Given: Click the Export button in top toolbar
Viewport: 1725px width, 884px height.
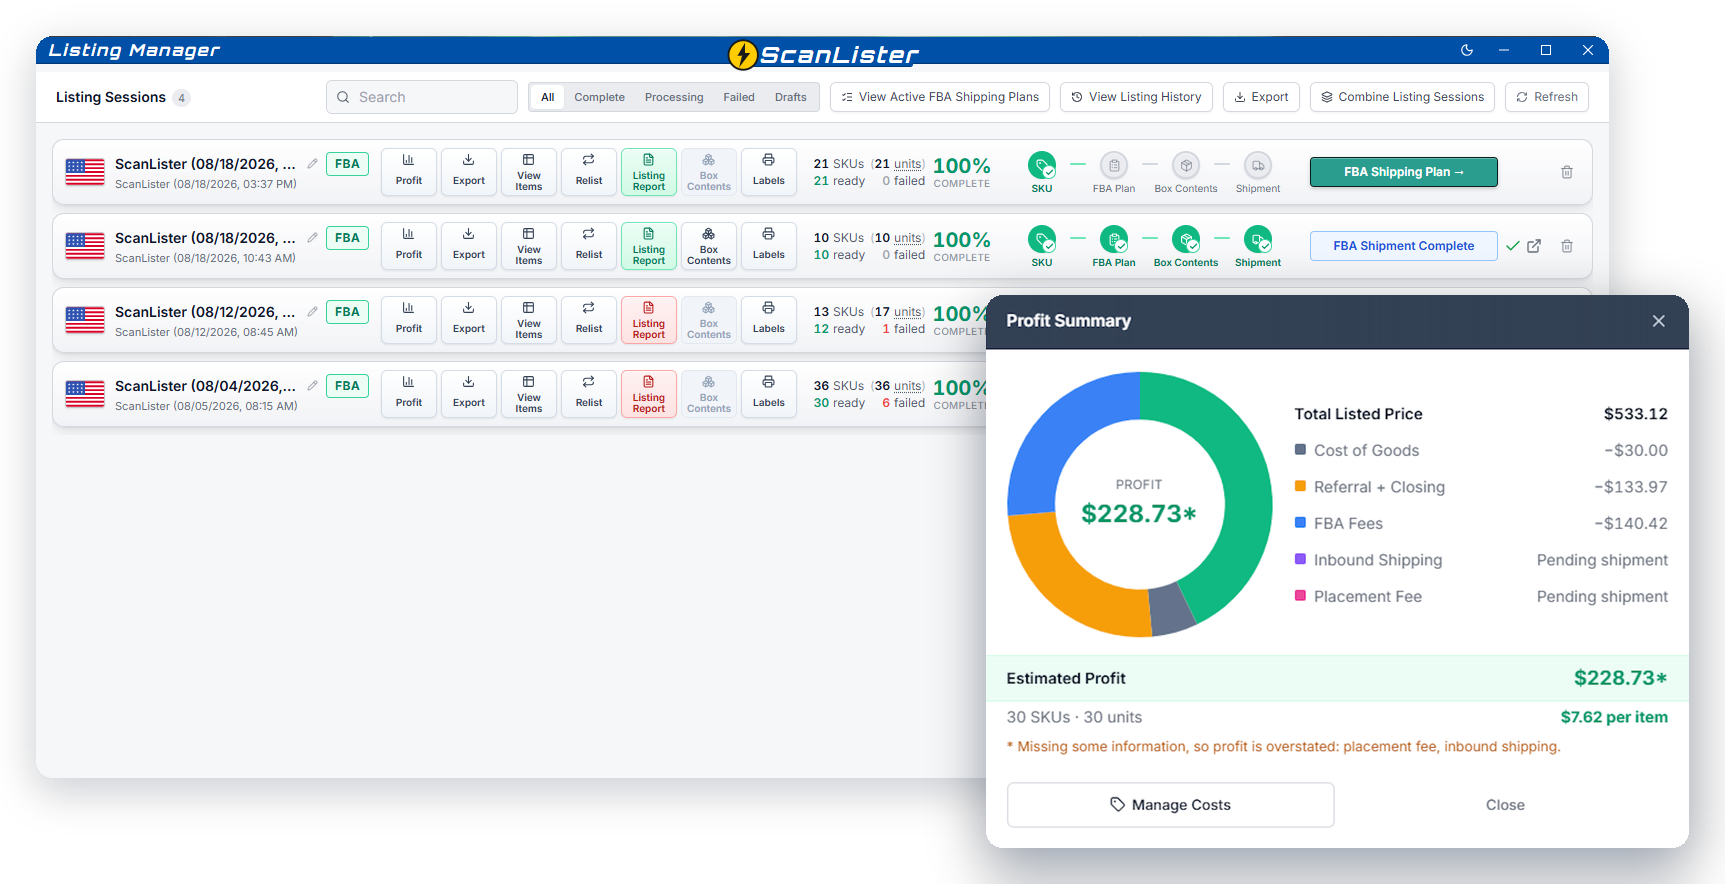Looking at the screenshot, I should tap(1261, 97).
